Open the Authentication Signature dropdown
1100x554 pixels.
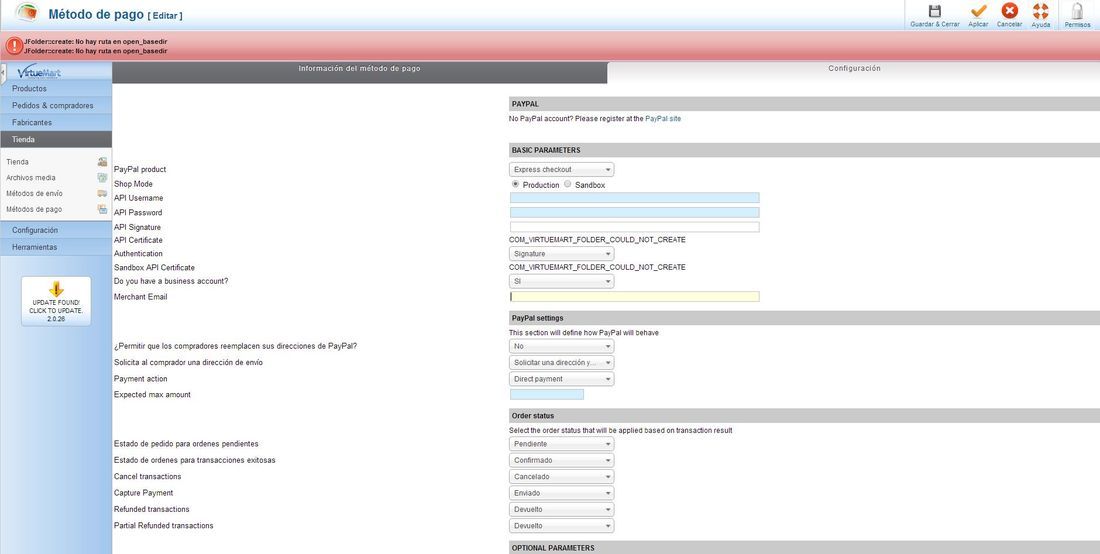tap(561, 254)
